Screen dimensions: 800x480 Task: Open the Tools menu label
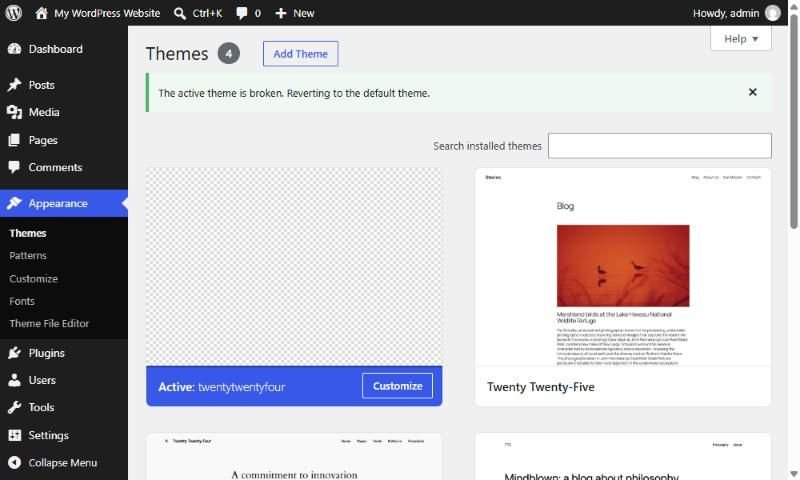pos(41,407)
